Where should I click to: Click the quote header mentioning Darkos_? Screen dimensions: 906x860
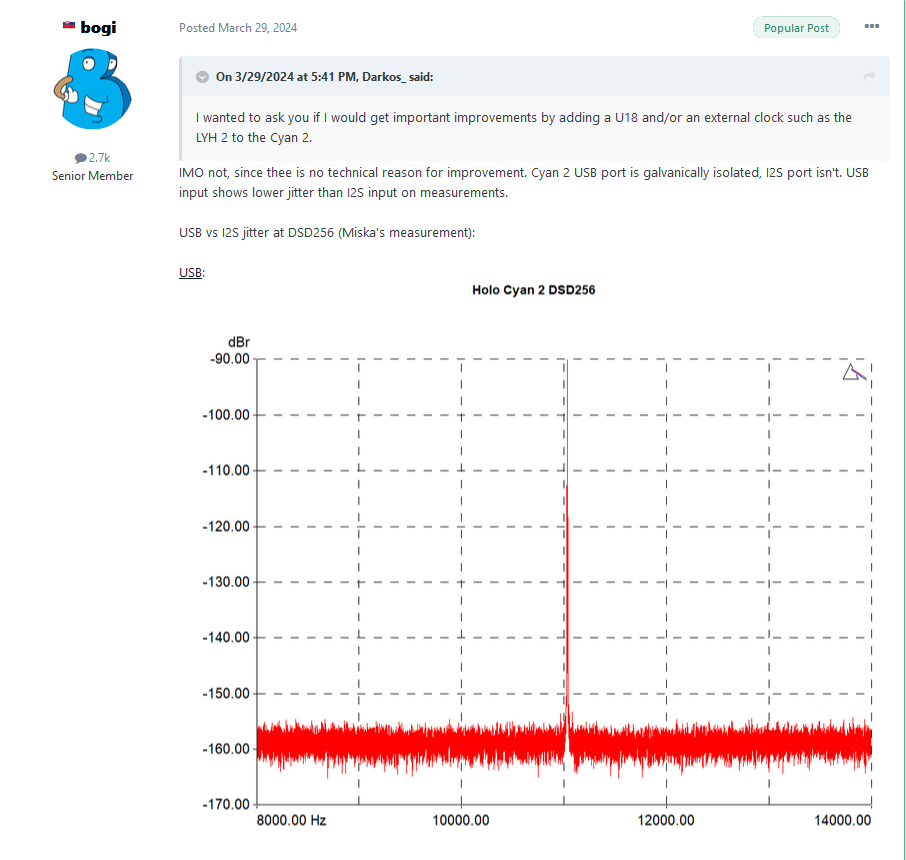click(x=324, y=77)
